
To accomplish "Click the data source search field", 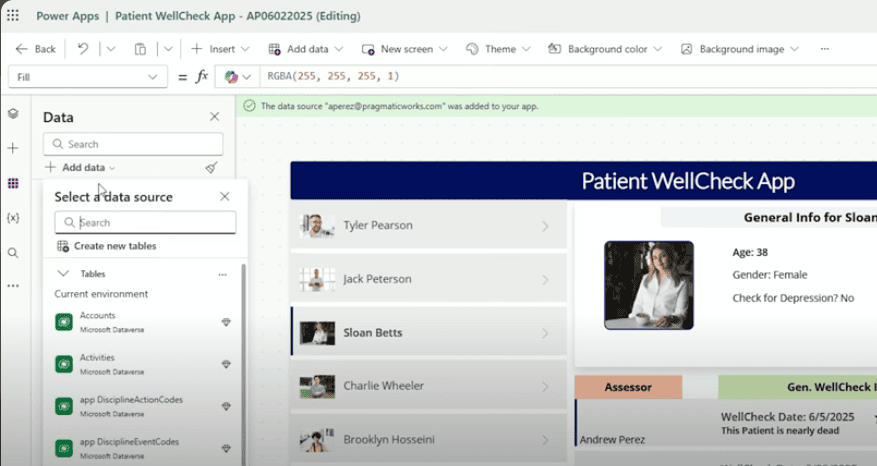I will (x=145, y=223).
